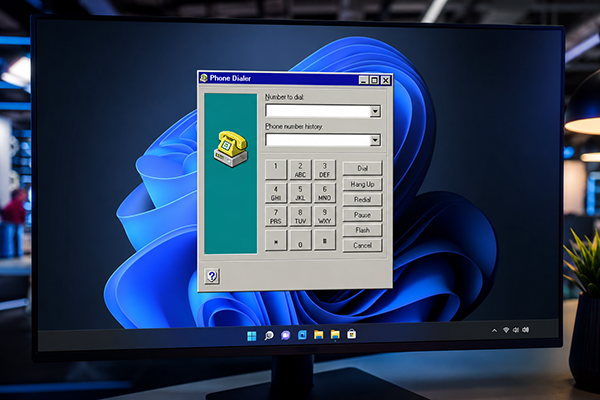Click the Flash button

pos(362,230)
